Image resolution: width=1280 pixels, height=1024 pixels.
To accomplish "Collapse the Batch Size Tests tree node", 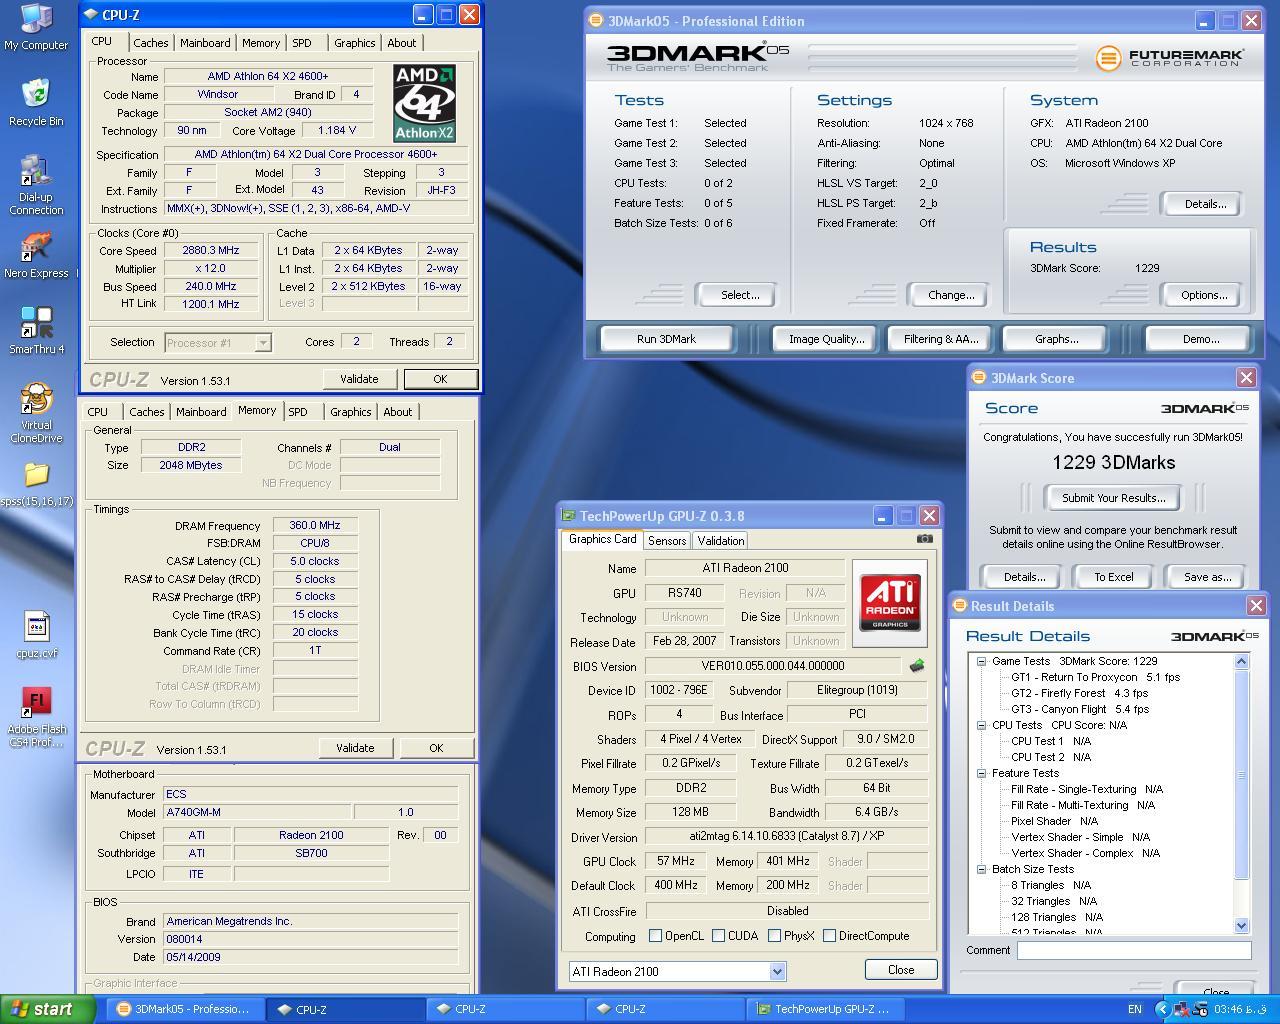I will pos(982,869).
